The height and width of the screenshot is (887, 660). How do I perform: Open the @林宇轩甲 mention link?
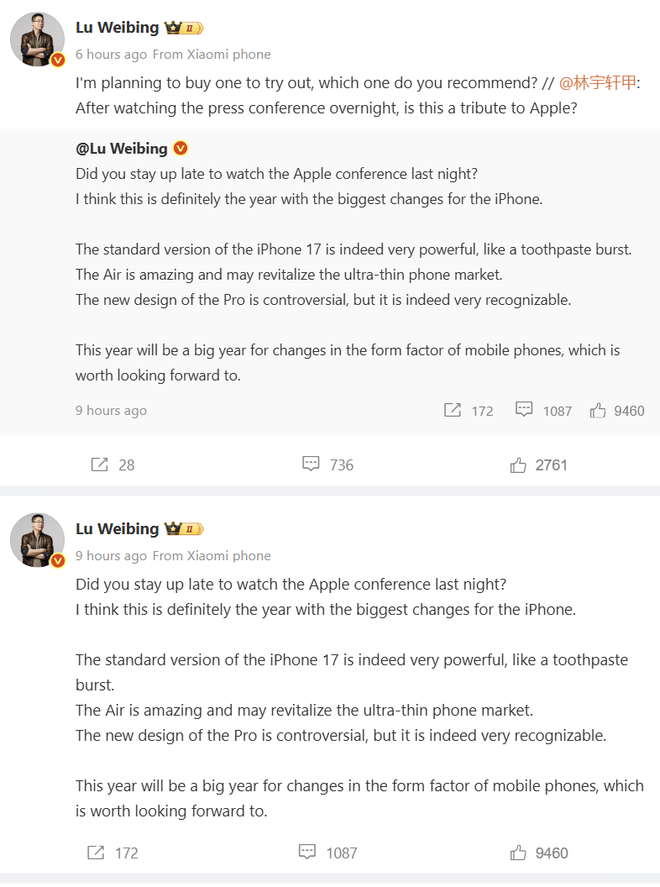[x=597, y=84]
